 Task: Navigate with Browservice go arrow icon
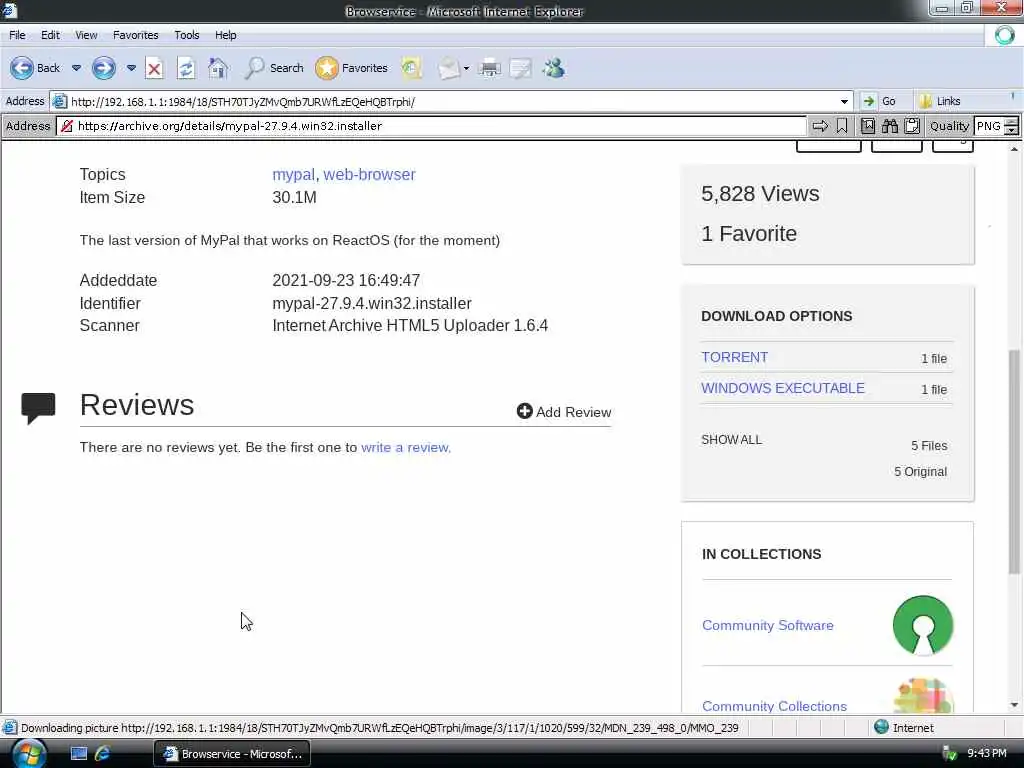click(x=820, y=126)
